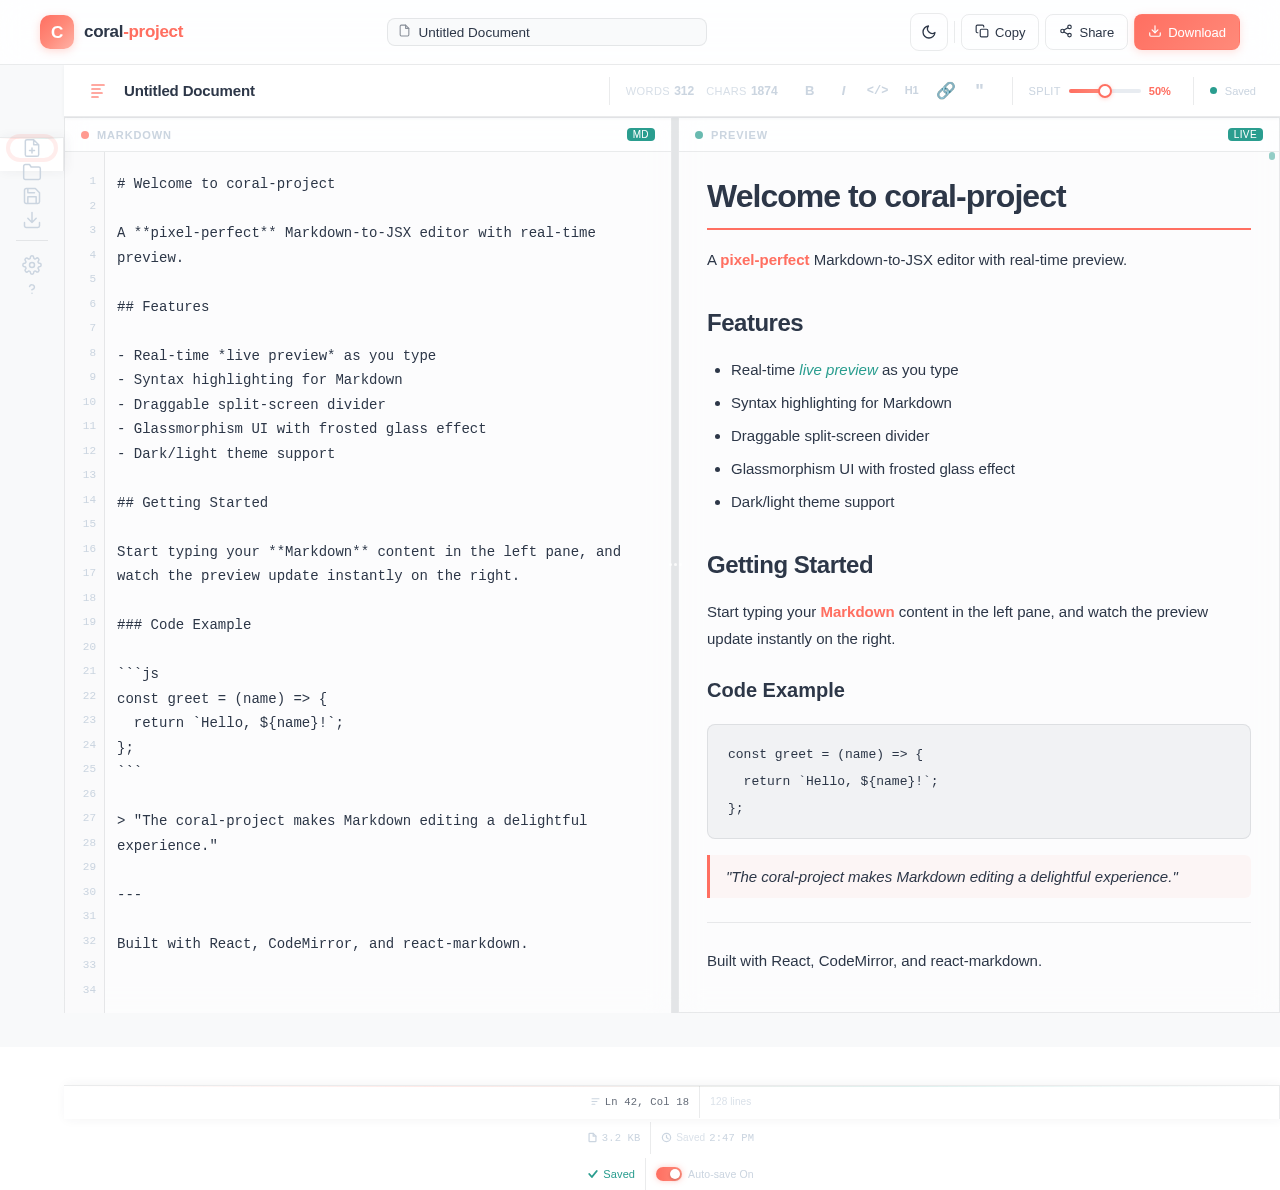Image resolution: width=1280 pixels, height=1190 pixels.
Task: Click the 'Built with React' editor line
Action: pyautogui.click(x=322, y=944)
